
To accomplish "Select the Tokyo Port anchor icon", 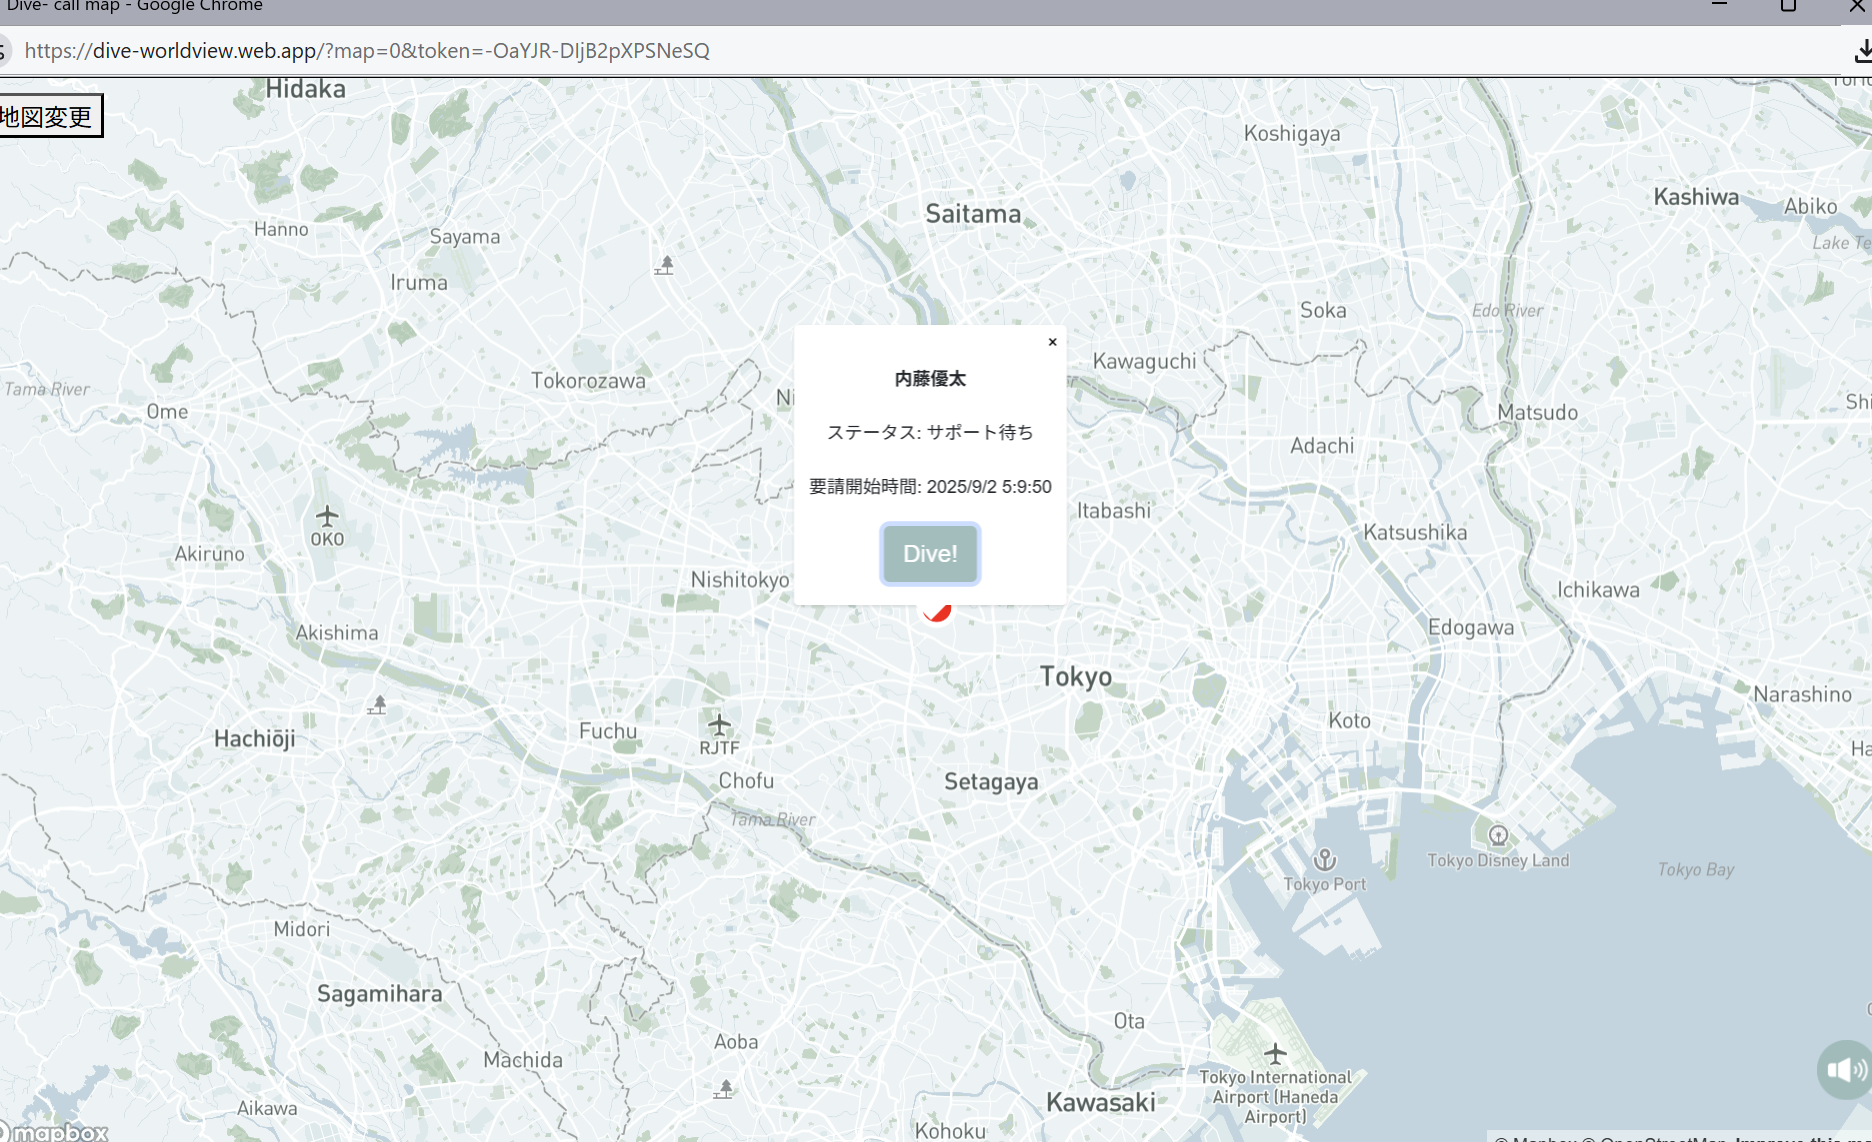I will point(1324,860).
